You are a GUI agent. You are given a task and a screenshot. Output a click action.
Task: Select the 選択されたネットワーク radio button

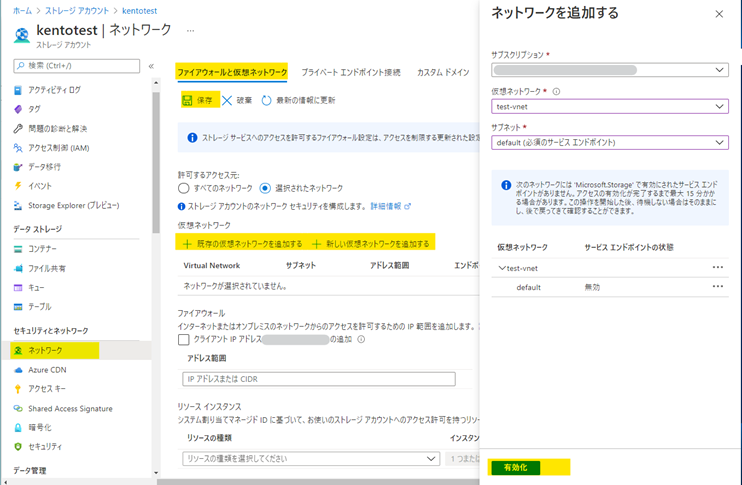pyautogui.click(x=265, y=187)
